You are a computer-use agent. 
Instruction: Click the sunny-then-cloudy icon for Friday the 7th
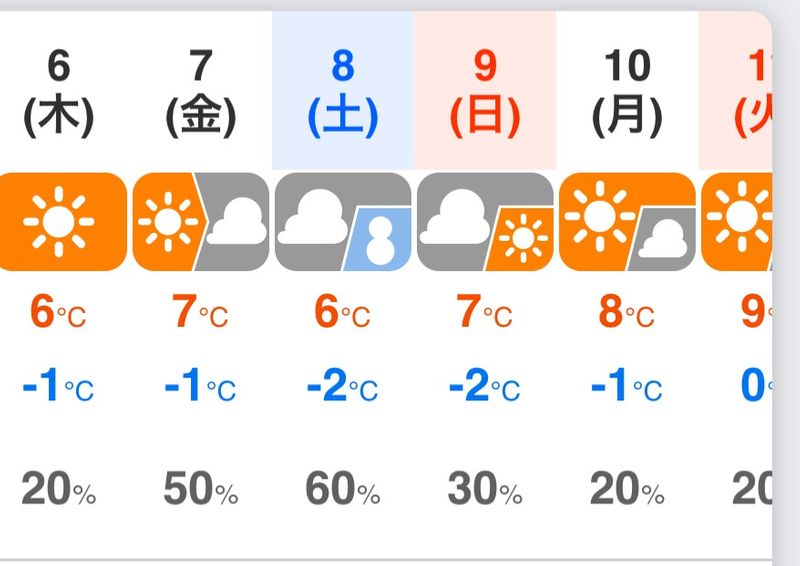pyautogui.click(x=201, y=222)
